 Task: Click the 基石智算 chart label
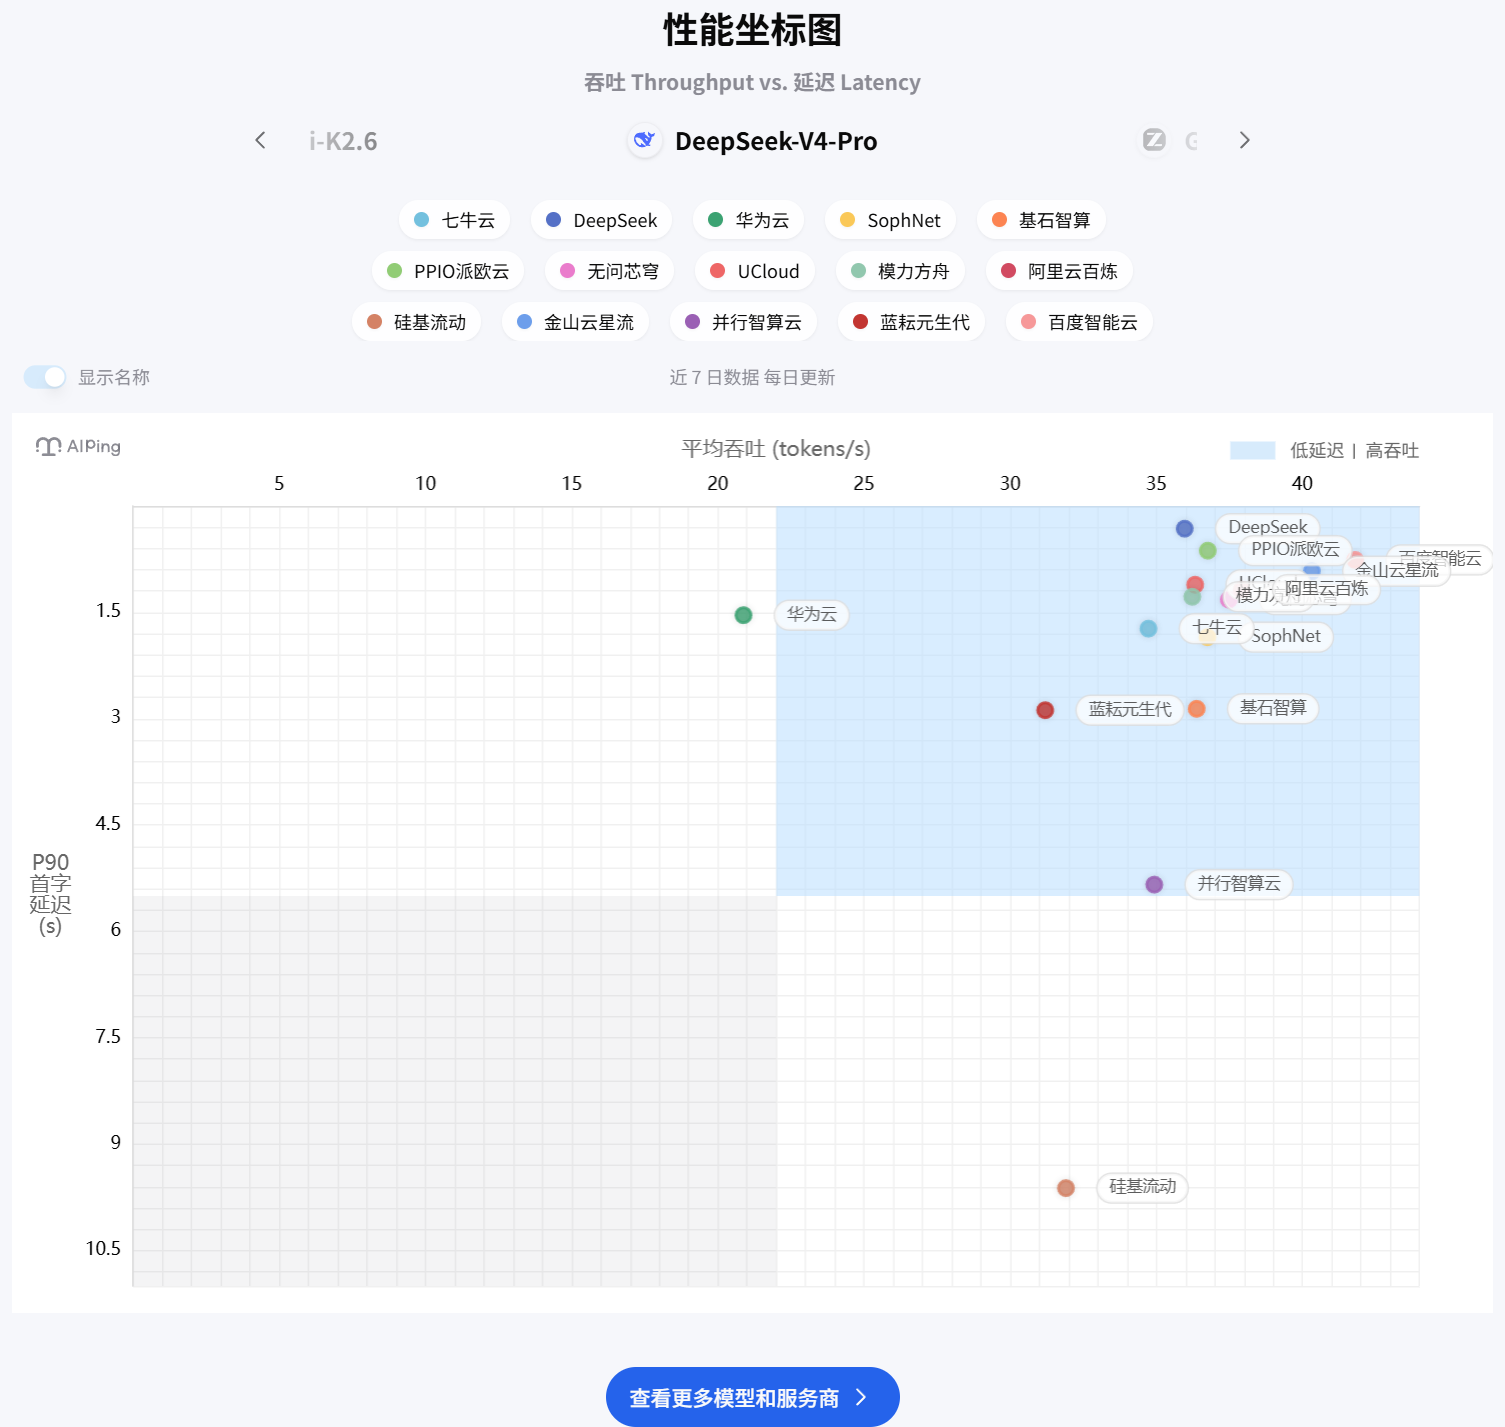point(1273,707)
